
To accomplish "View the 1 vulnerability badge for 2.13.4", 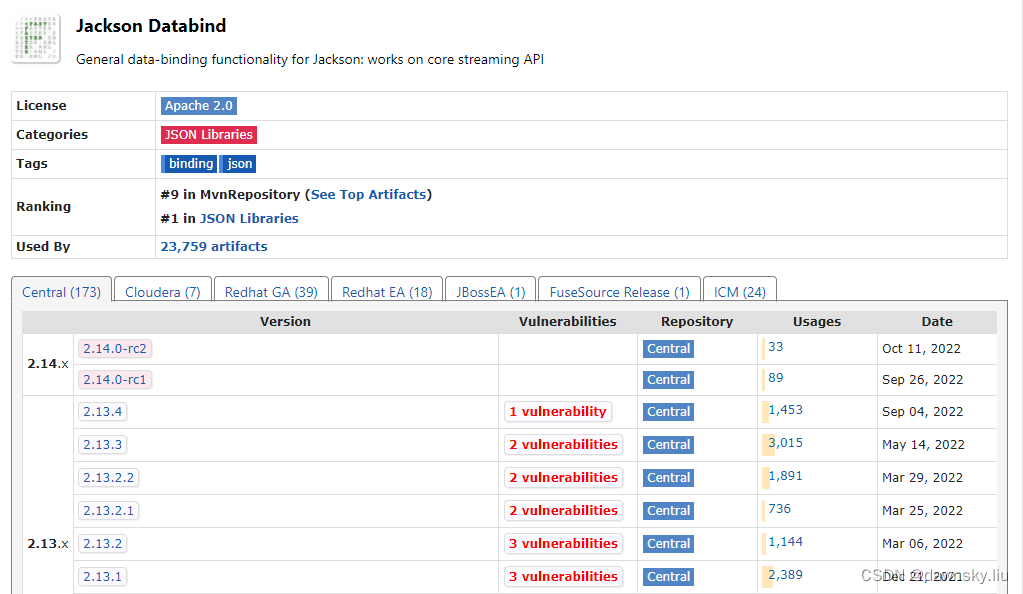I will [x=558, y=412].
